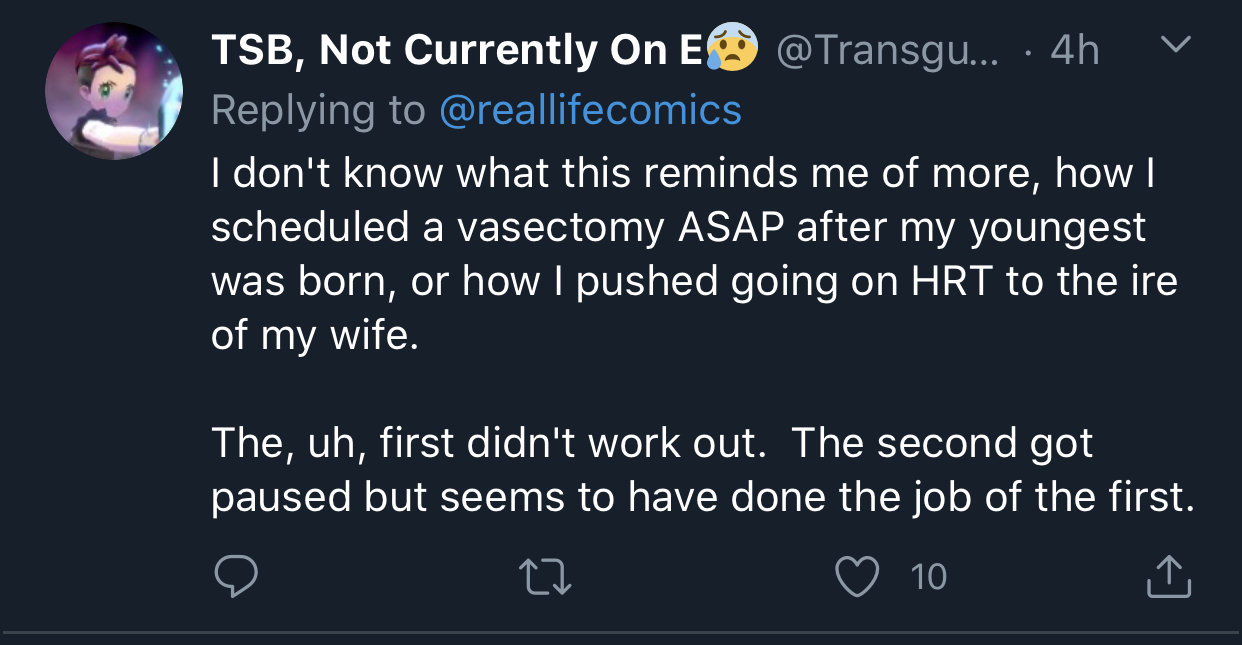Screen dimensions: 1242x645
Task: Click the line beginning 'was born, or how'
Action: click(694, 281)
